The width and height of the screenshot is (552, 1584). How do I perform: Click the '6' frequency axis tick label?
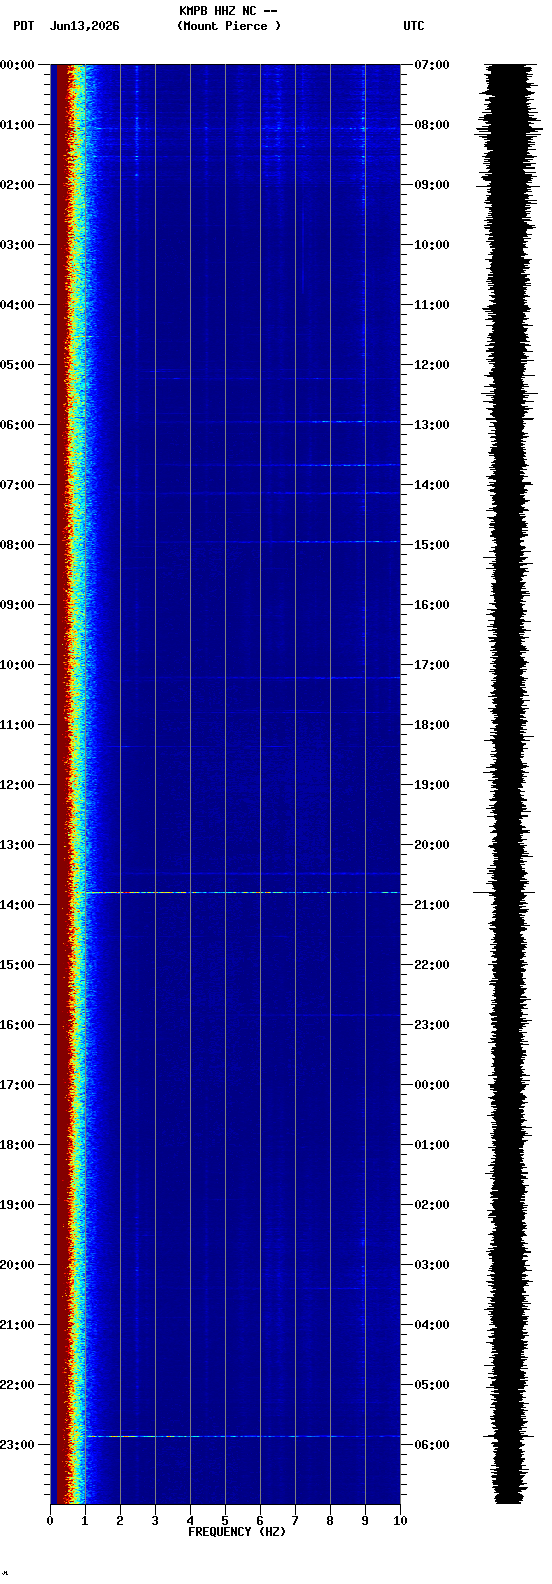[260, 1521]
